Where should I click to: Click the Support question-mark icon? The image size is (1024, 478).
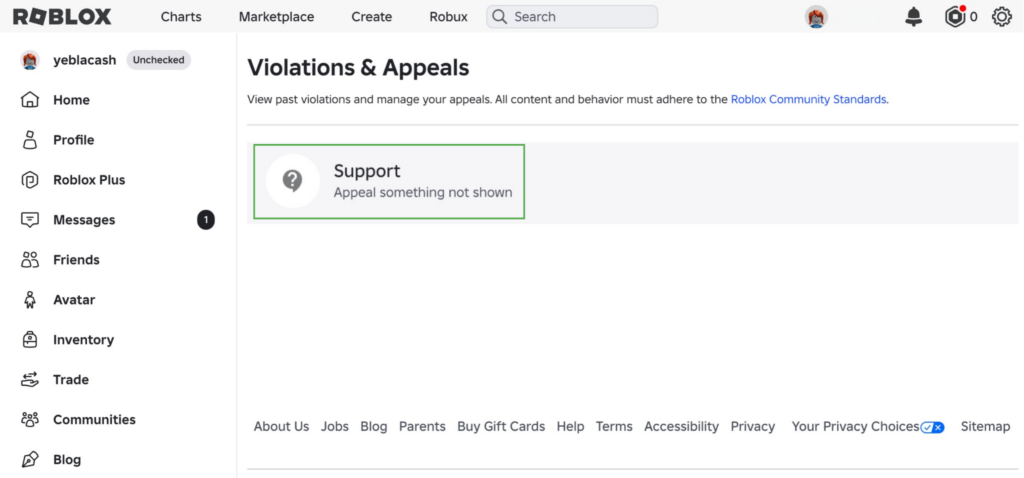coord(293,181)
